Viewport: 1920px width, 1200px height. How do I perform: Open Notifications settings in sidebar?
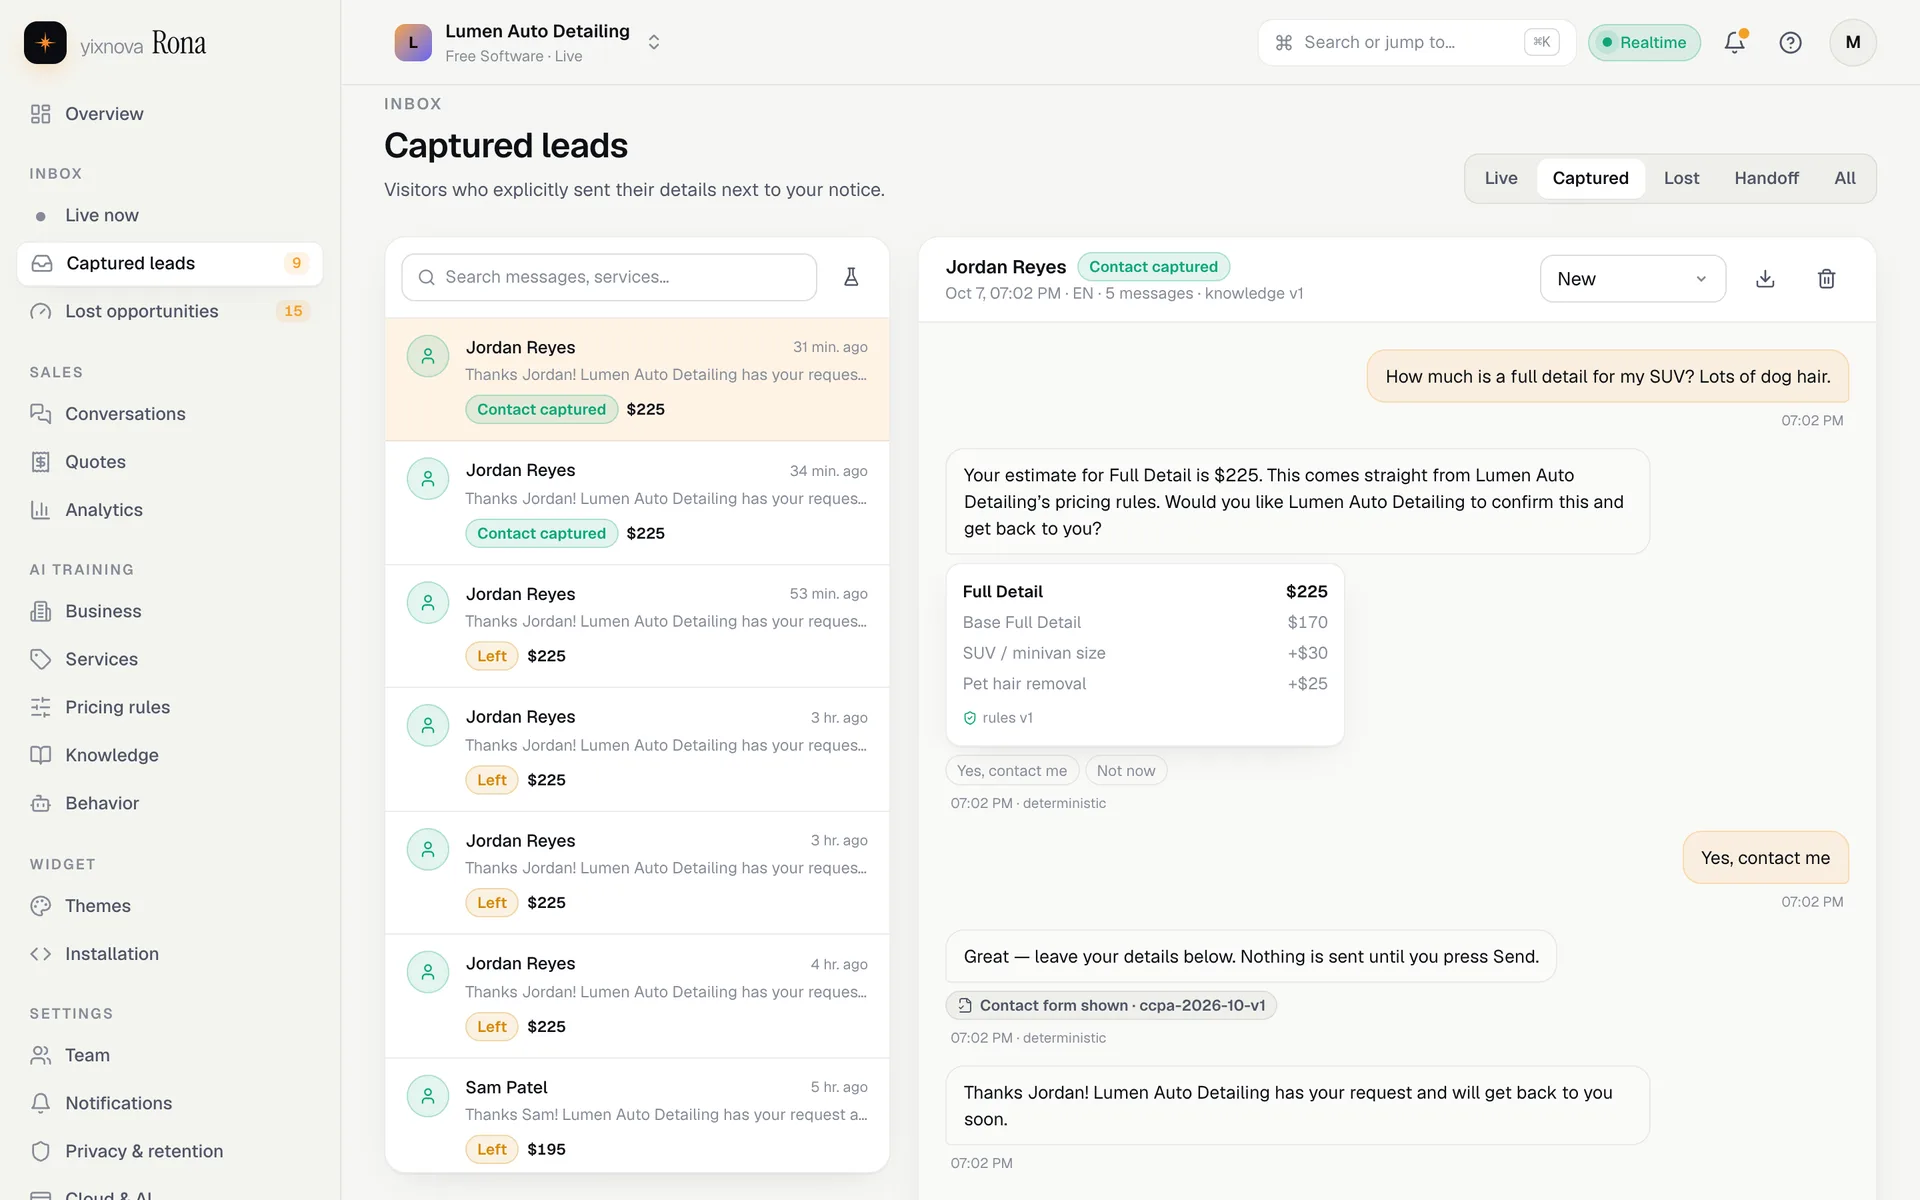click(170, 1103)
